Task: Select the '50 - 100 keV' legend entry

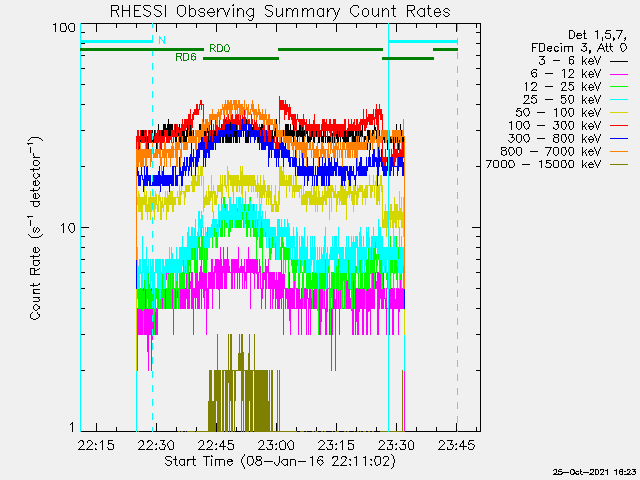Action: tap(572, 113)
